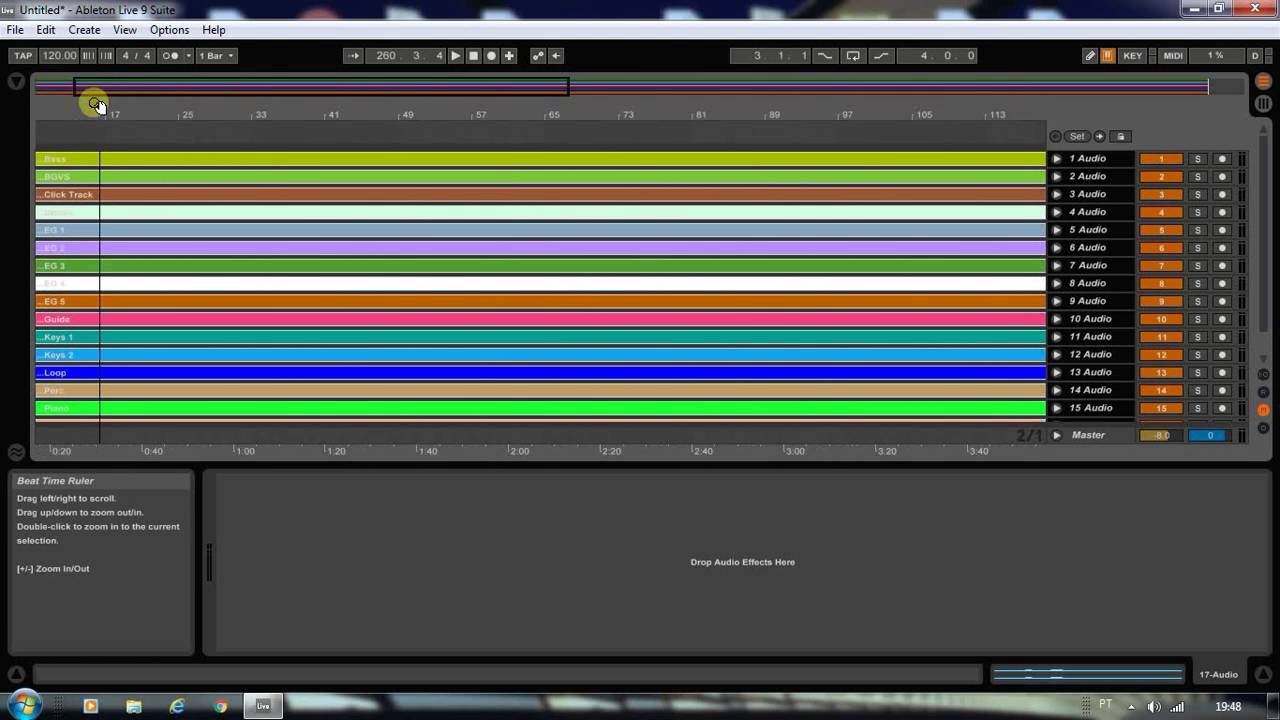Click the 17-Audio track status selector
This screenshot has width=1280, height=720.
tap(1218, 675)
